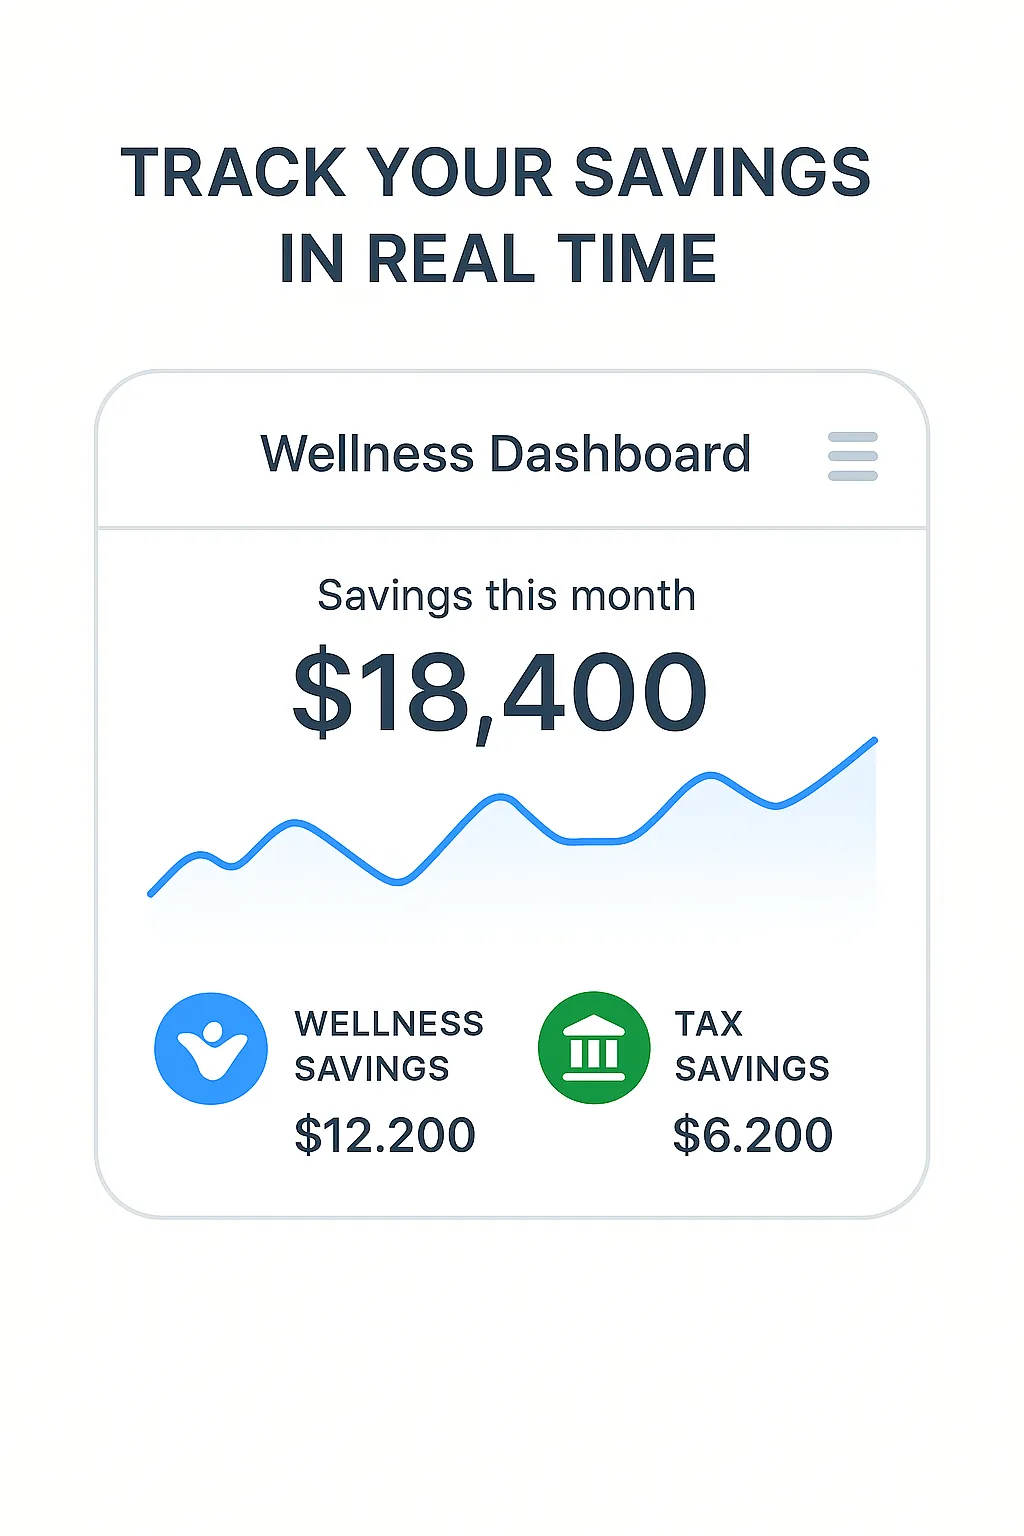Select the TAX SAVINGS label

coord(752,1046)
